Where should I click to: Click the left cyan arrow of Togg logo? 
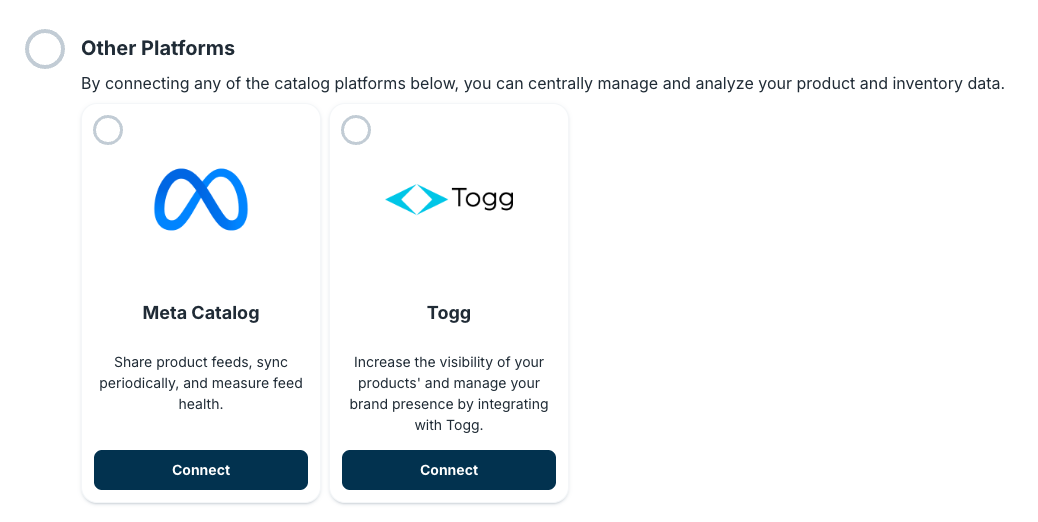click(398, 200)
